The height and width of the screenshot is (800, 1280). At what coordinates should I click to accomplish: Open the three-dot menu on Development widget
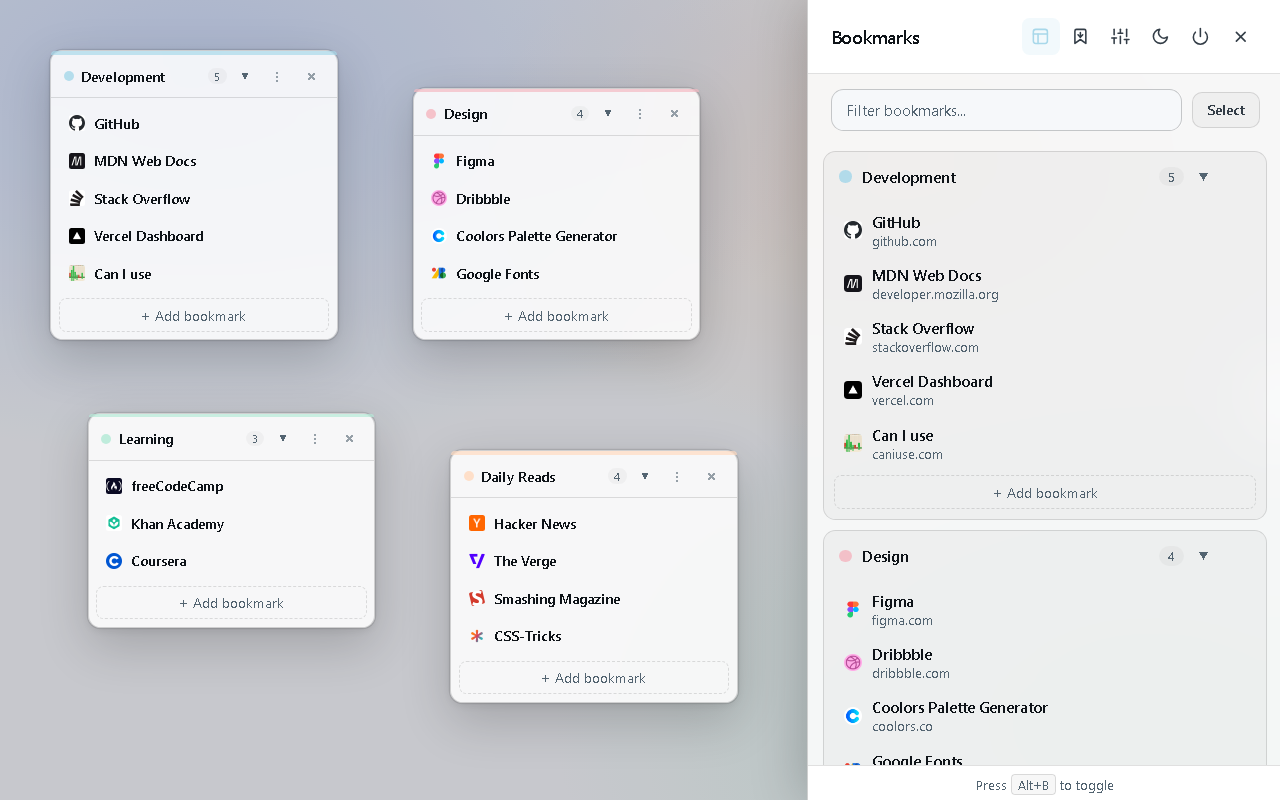[277, 77]
